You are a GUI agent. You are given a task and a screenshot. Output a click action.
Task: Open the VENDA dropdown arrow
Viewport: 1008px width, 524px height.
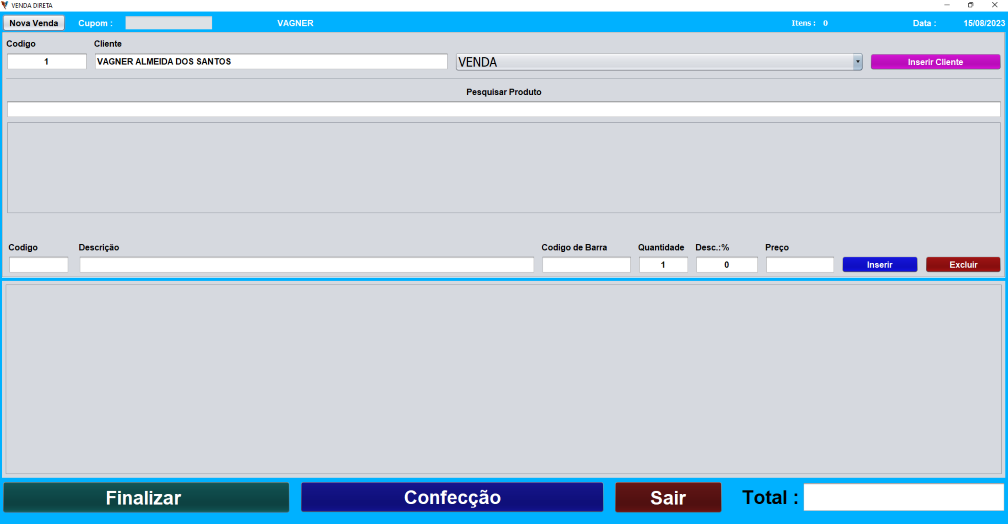tap(857, 62)
